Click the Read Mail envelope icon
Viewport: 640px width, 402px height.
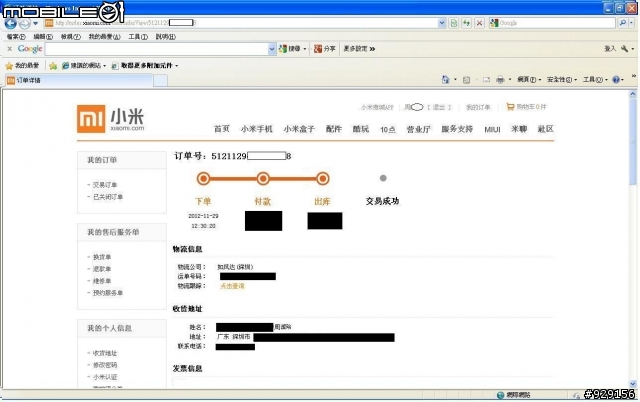pos(486,80)
